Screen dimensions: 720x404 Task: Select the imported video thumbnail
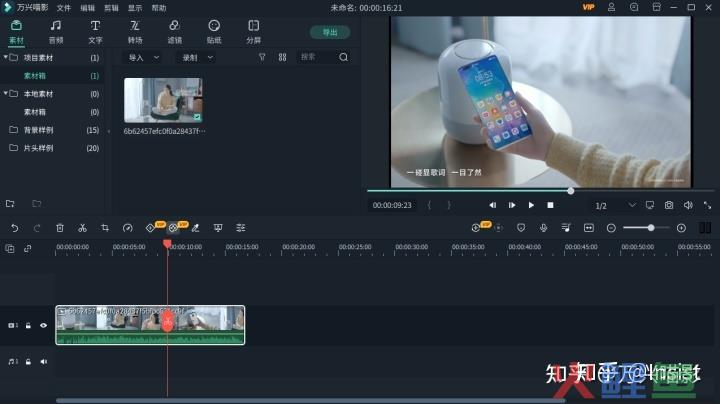pyautogui.click(x=163, y=100)
